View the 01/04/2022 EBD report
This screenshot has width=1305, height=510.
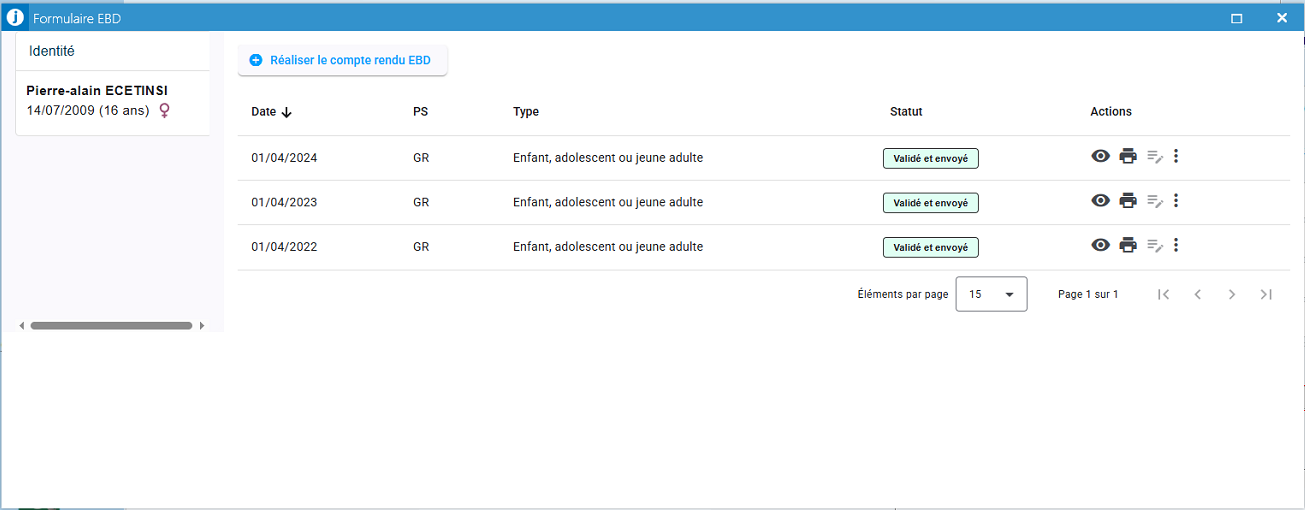click(1100, 245)
